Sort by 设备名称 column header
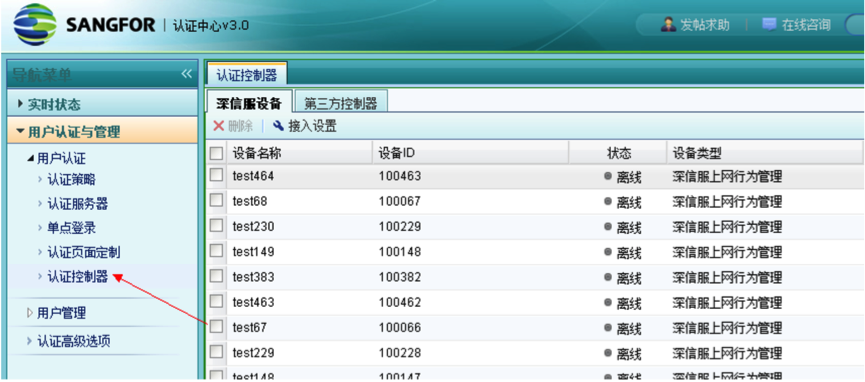This screenshot has width=865, height=382. [300, 153]
